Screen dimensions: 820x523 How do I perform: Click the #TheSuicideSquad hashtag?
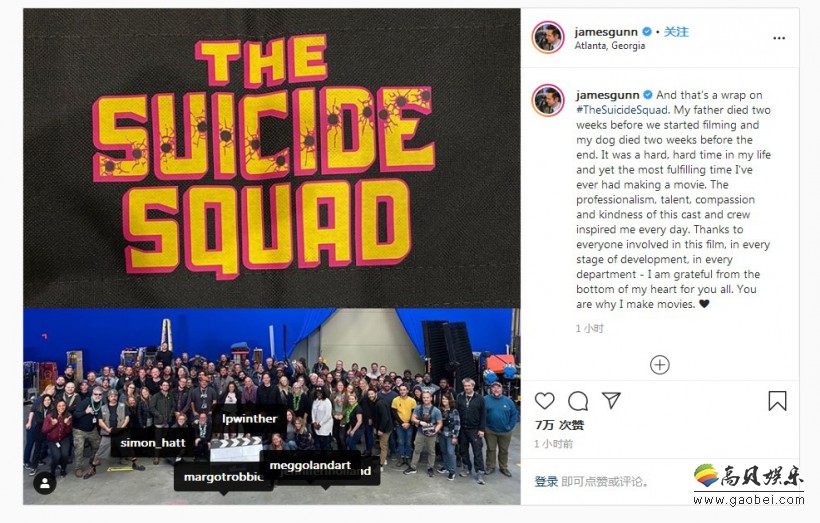pyautogui.click(x=622, y=110)
